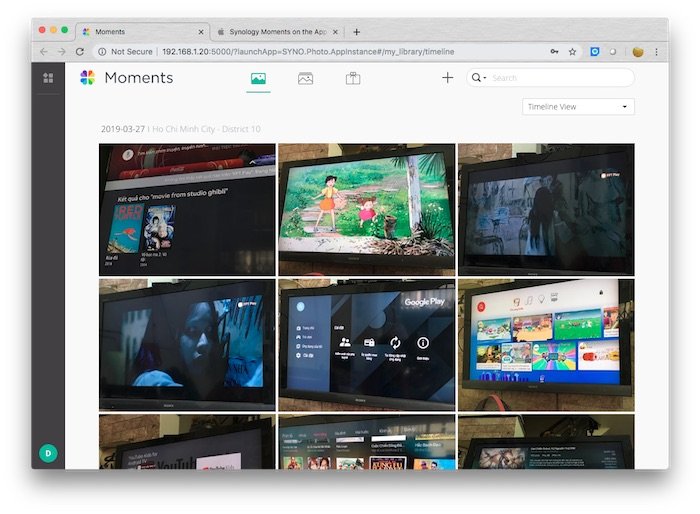Open the YouTube Kids home screen photo

coord(546,345)
